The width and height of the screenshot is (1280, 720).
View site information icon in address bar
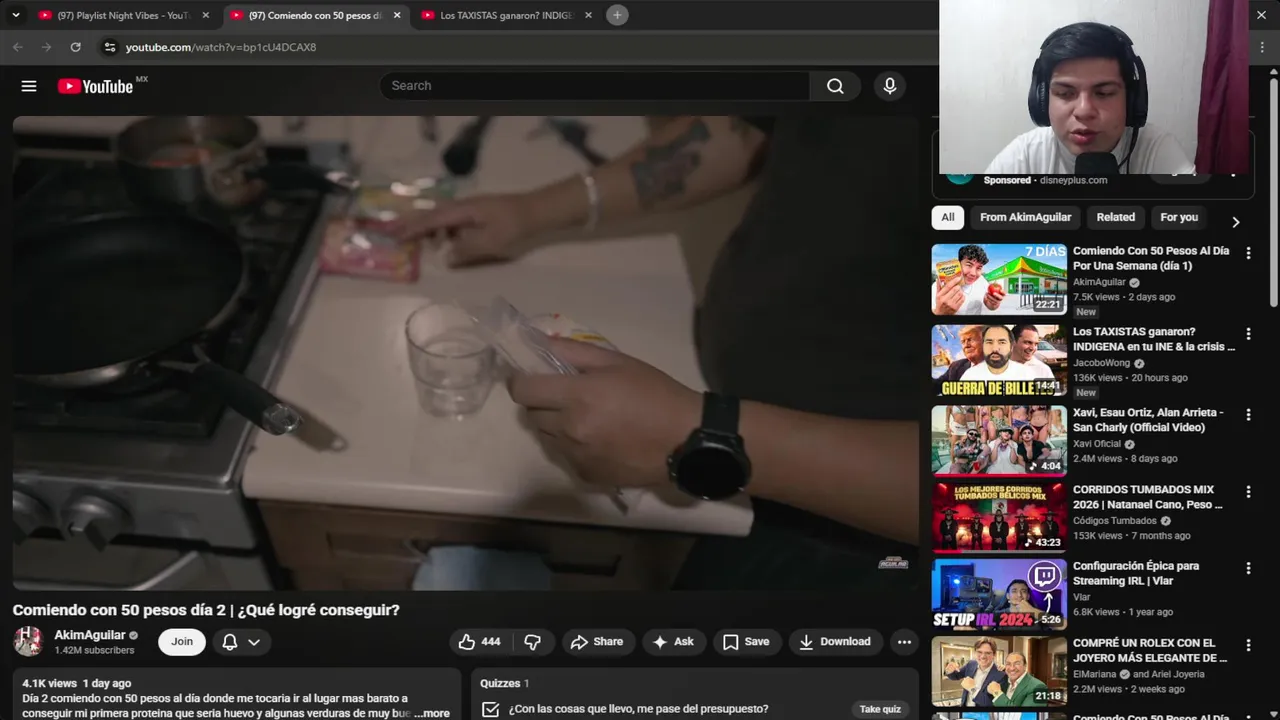tap(110, 47)
